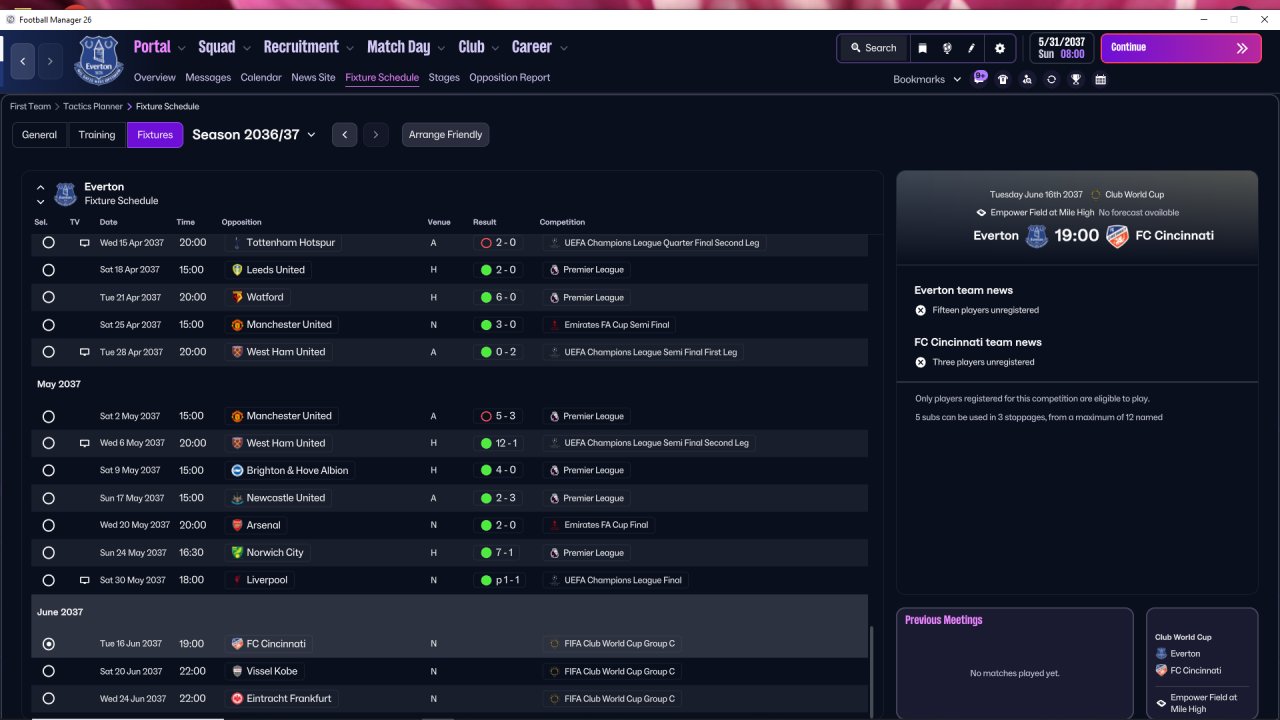Open the calendar grid icon in bookmarks bar
Viewport: 1280px width, 720px height.
point(1100,80)
